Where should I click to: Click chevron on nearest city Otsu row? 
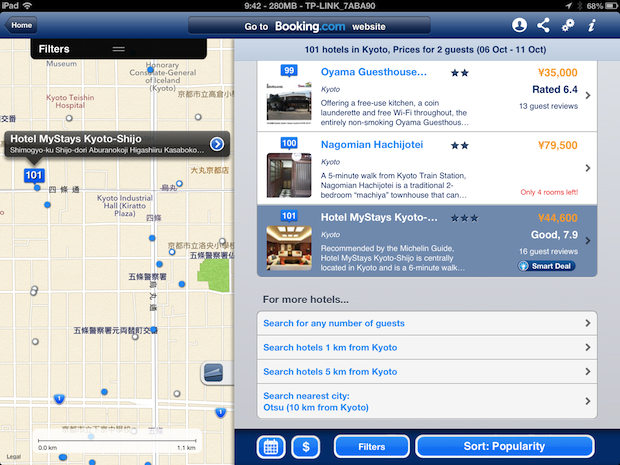[588, 401]
